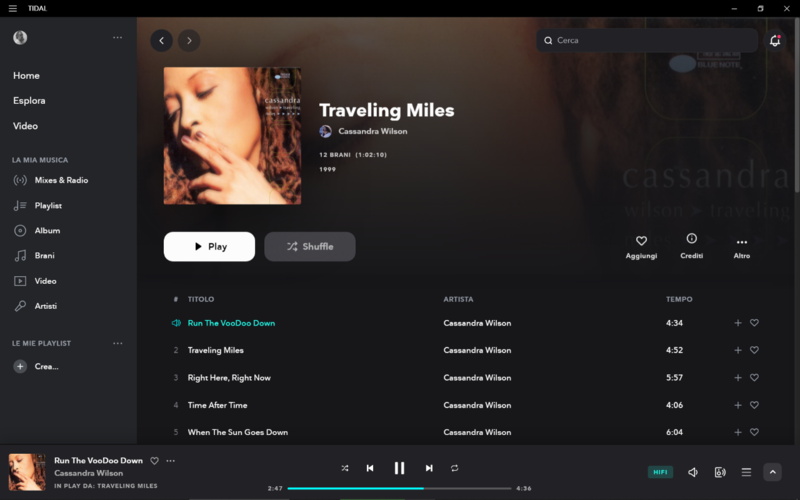Open the play queue list icon
The image size is (800, 500).
click(746, 472)
